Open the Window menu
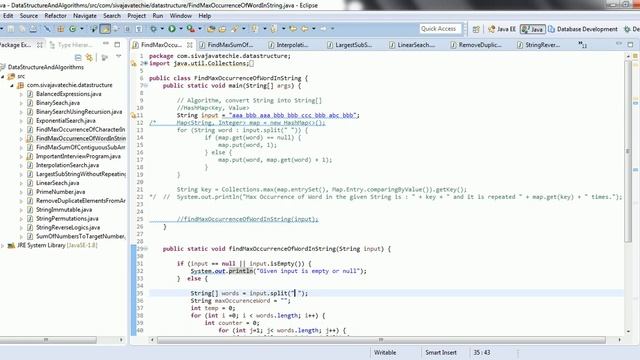 (x=180, y=16)
